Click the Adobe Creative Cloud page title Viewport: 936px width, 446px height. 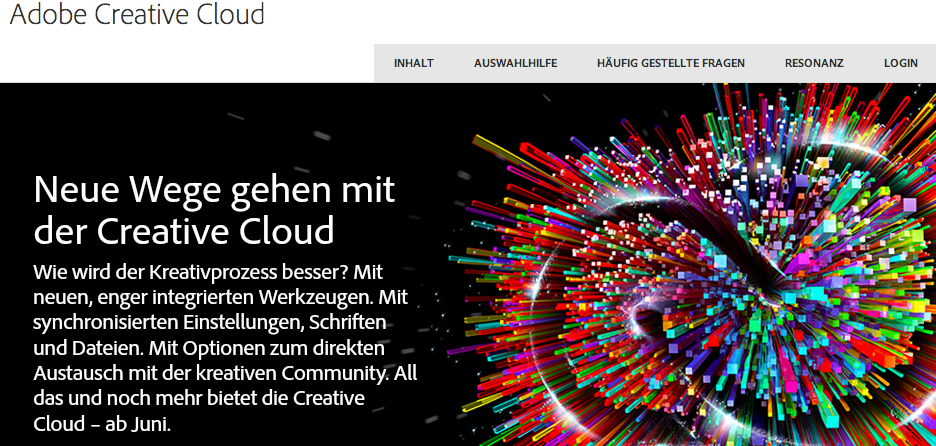[x=137, y=14]
